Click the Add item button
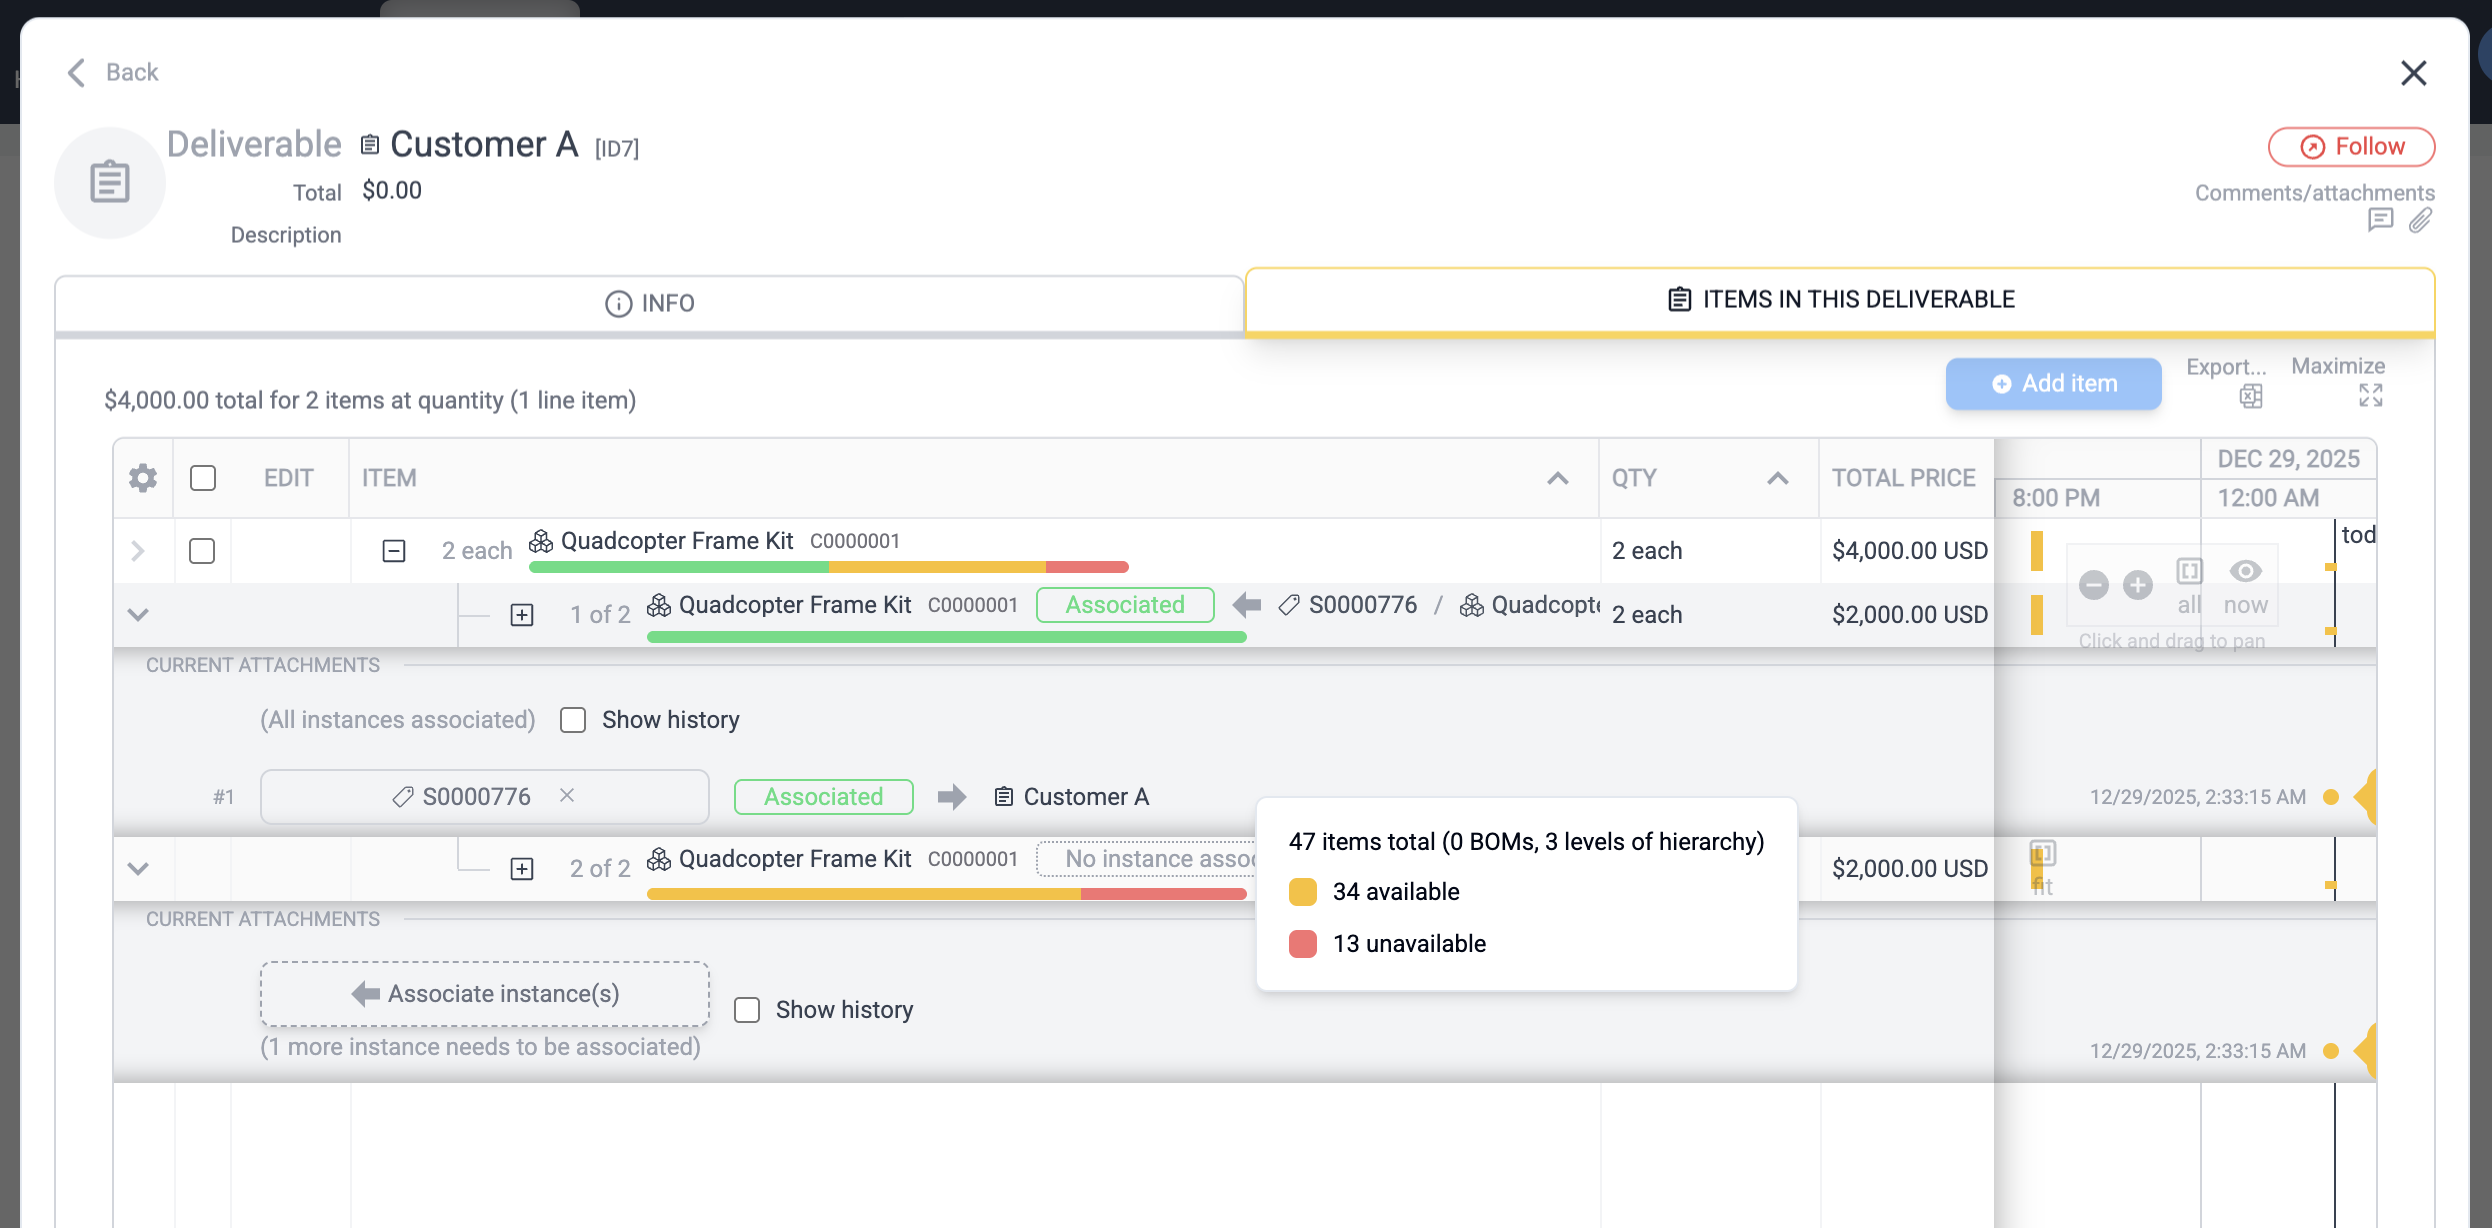Viewport: 2492px width, 1228px height. [x=2053, y=384]
